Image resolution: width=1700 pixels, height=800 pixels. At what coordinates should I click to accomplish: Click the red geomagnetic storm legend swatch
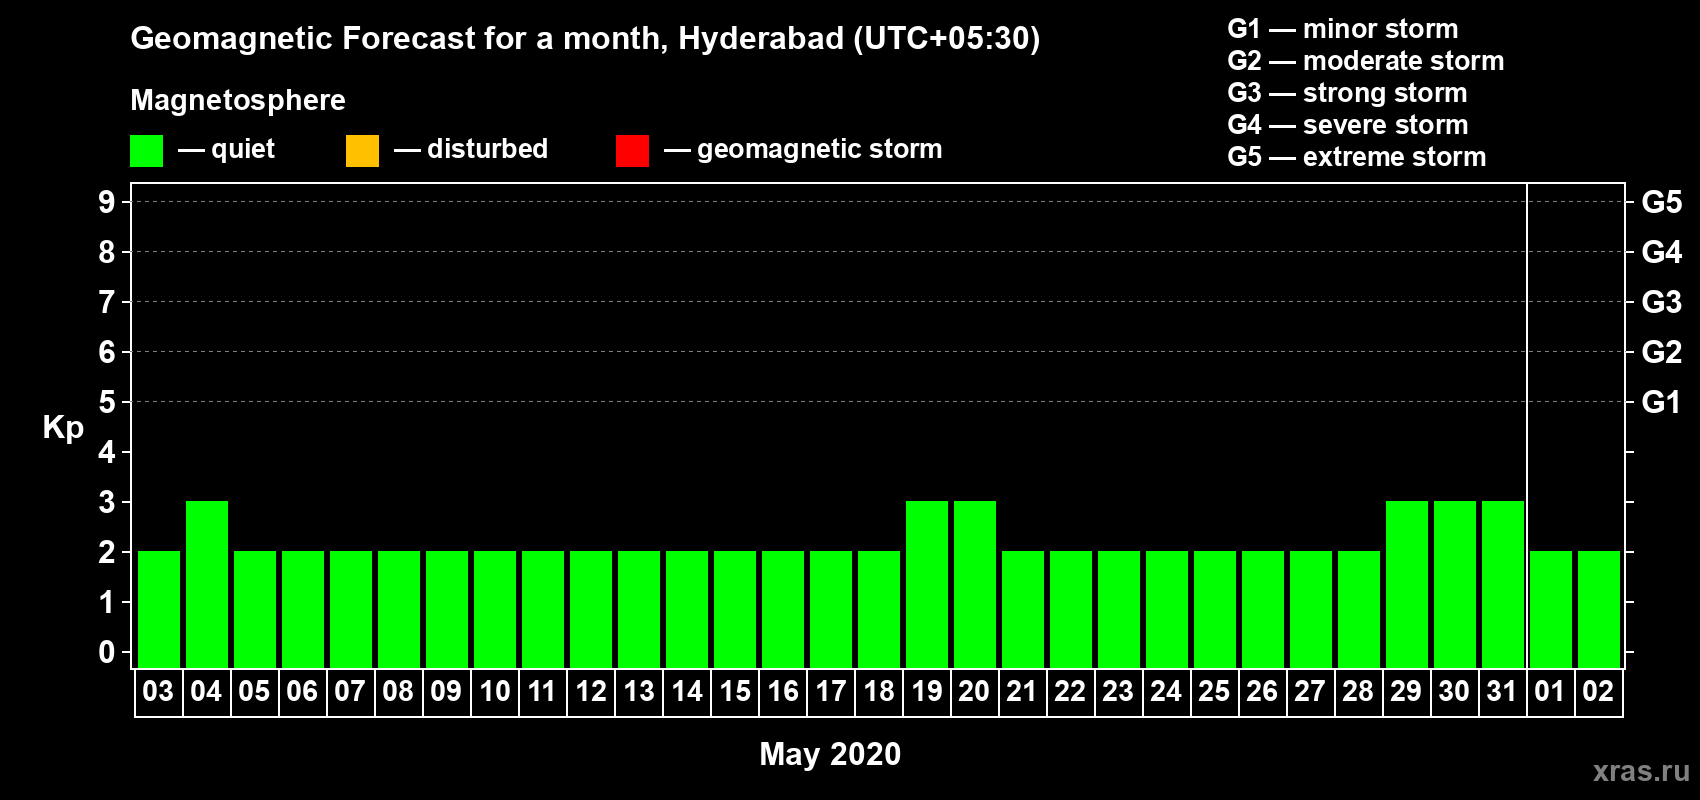tap(632, 151)
